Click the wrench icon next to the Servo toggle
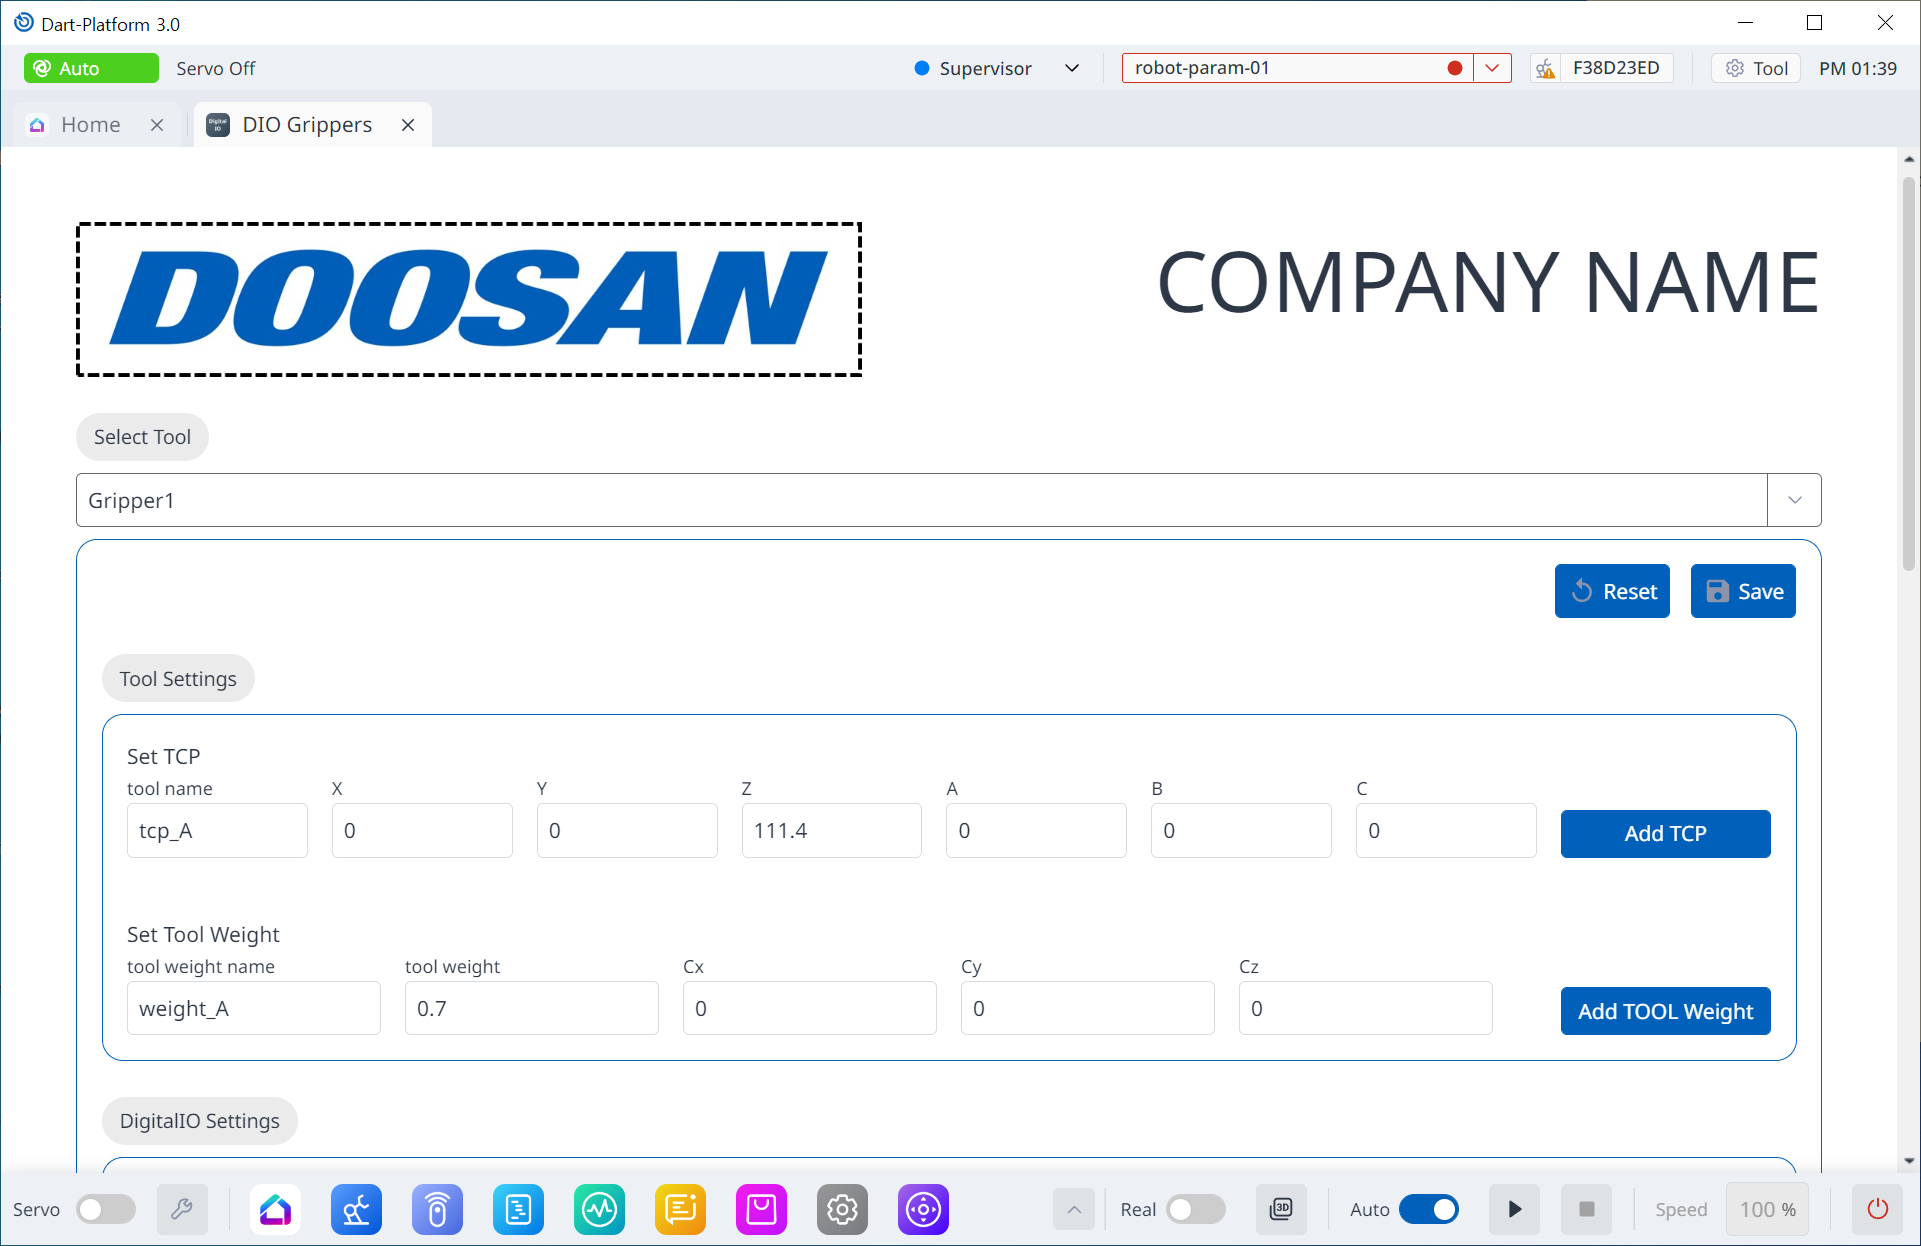Viewport: 1921px width, 1246px height. point(182,1210)
